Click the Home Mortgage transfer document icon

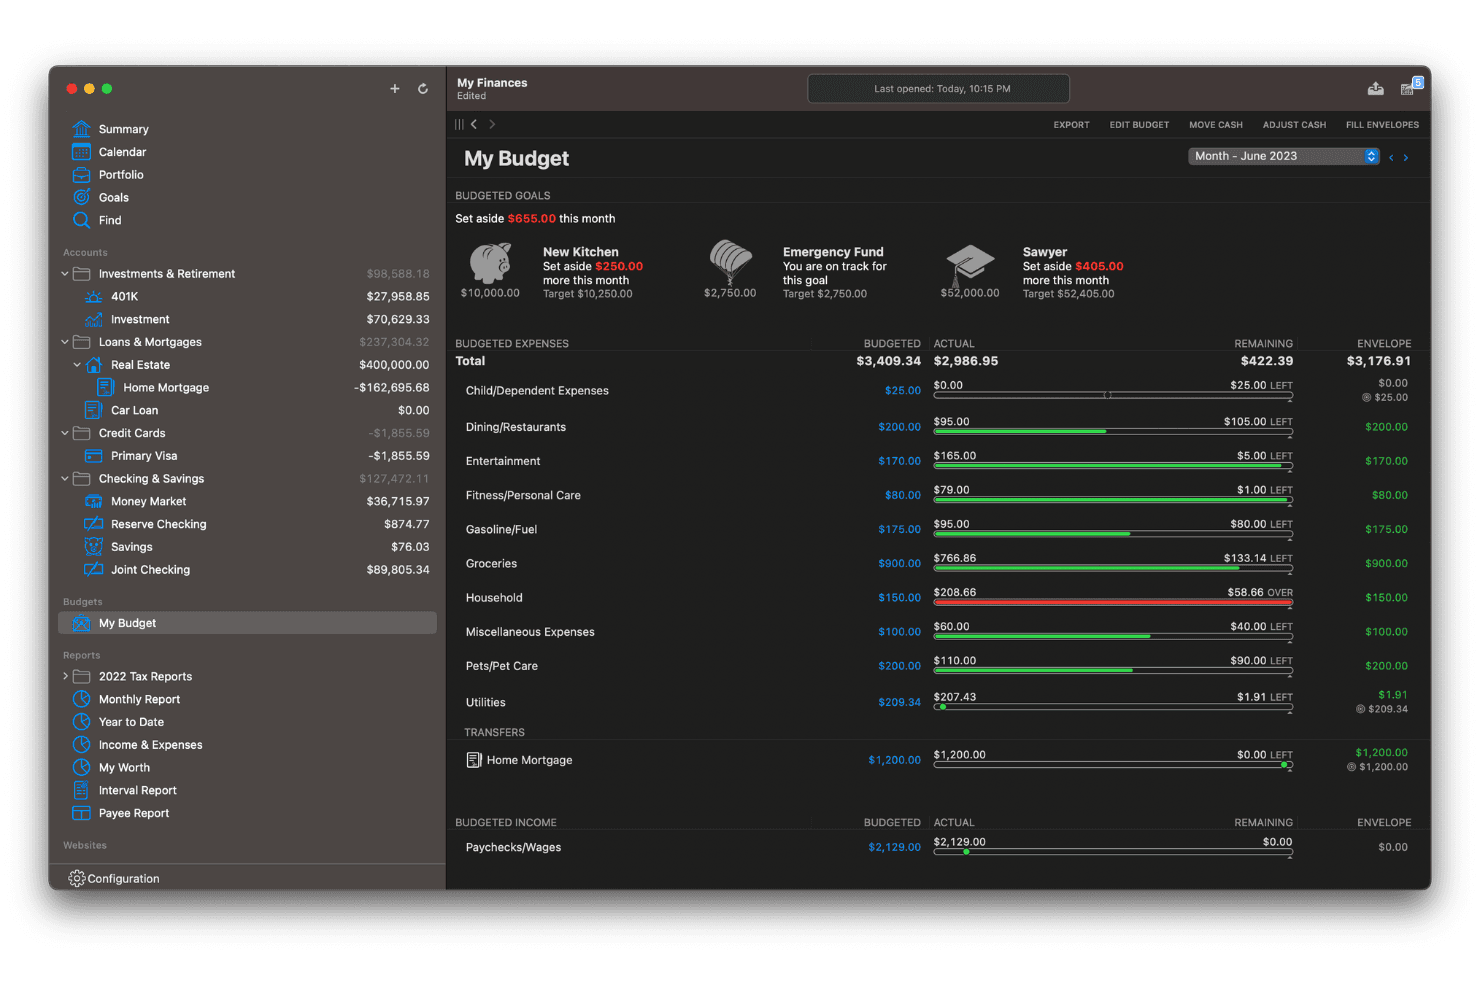tap(474, 760)
